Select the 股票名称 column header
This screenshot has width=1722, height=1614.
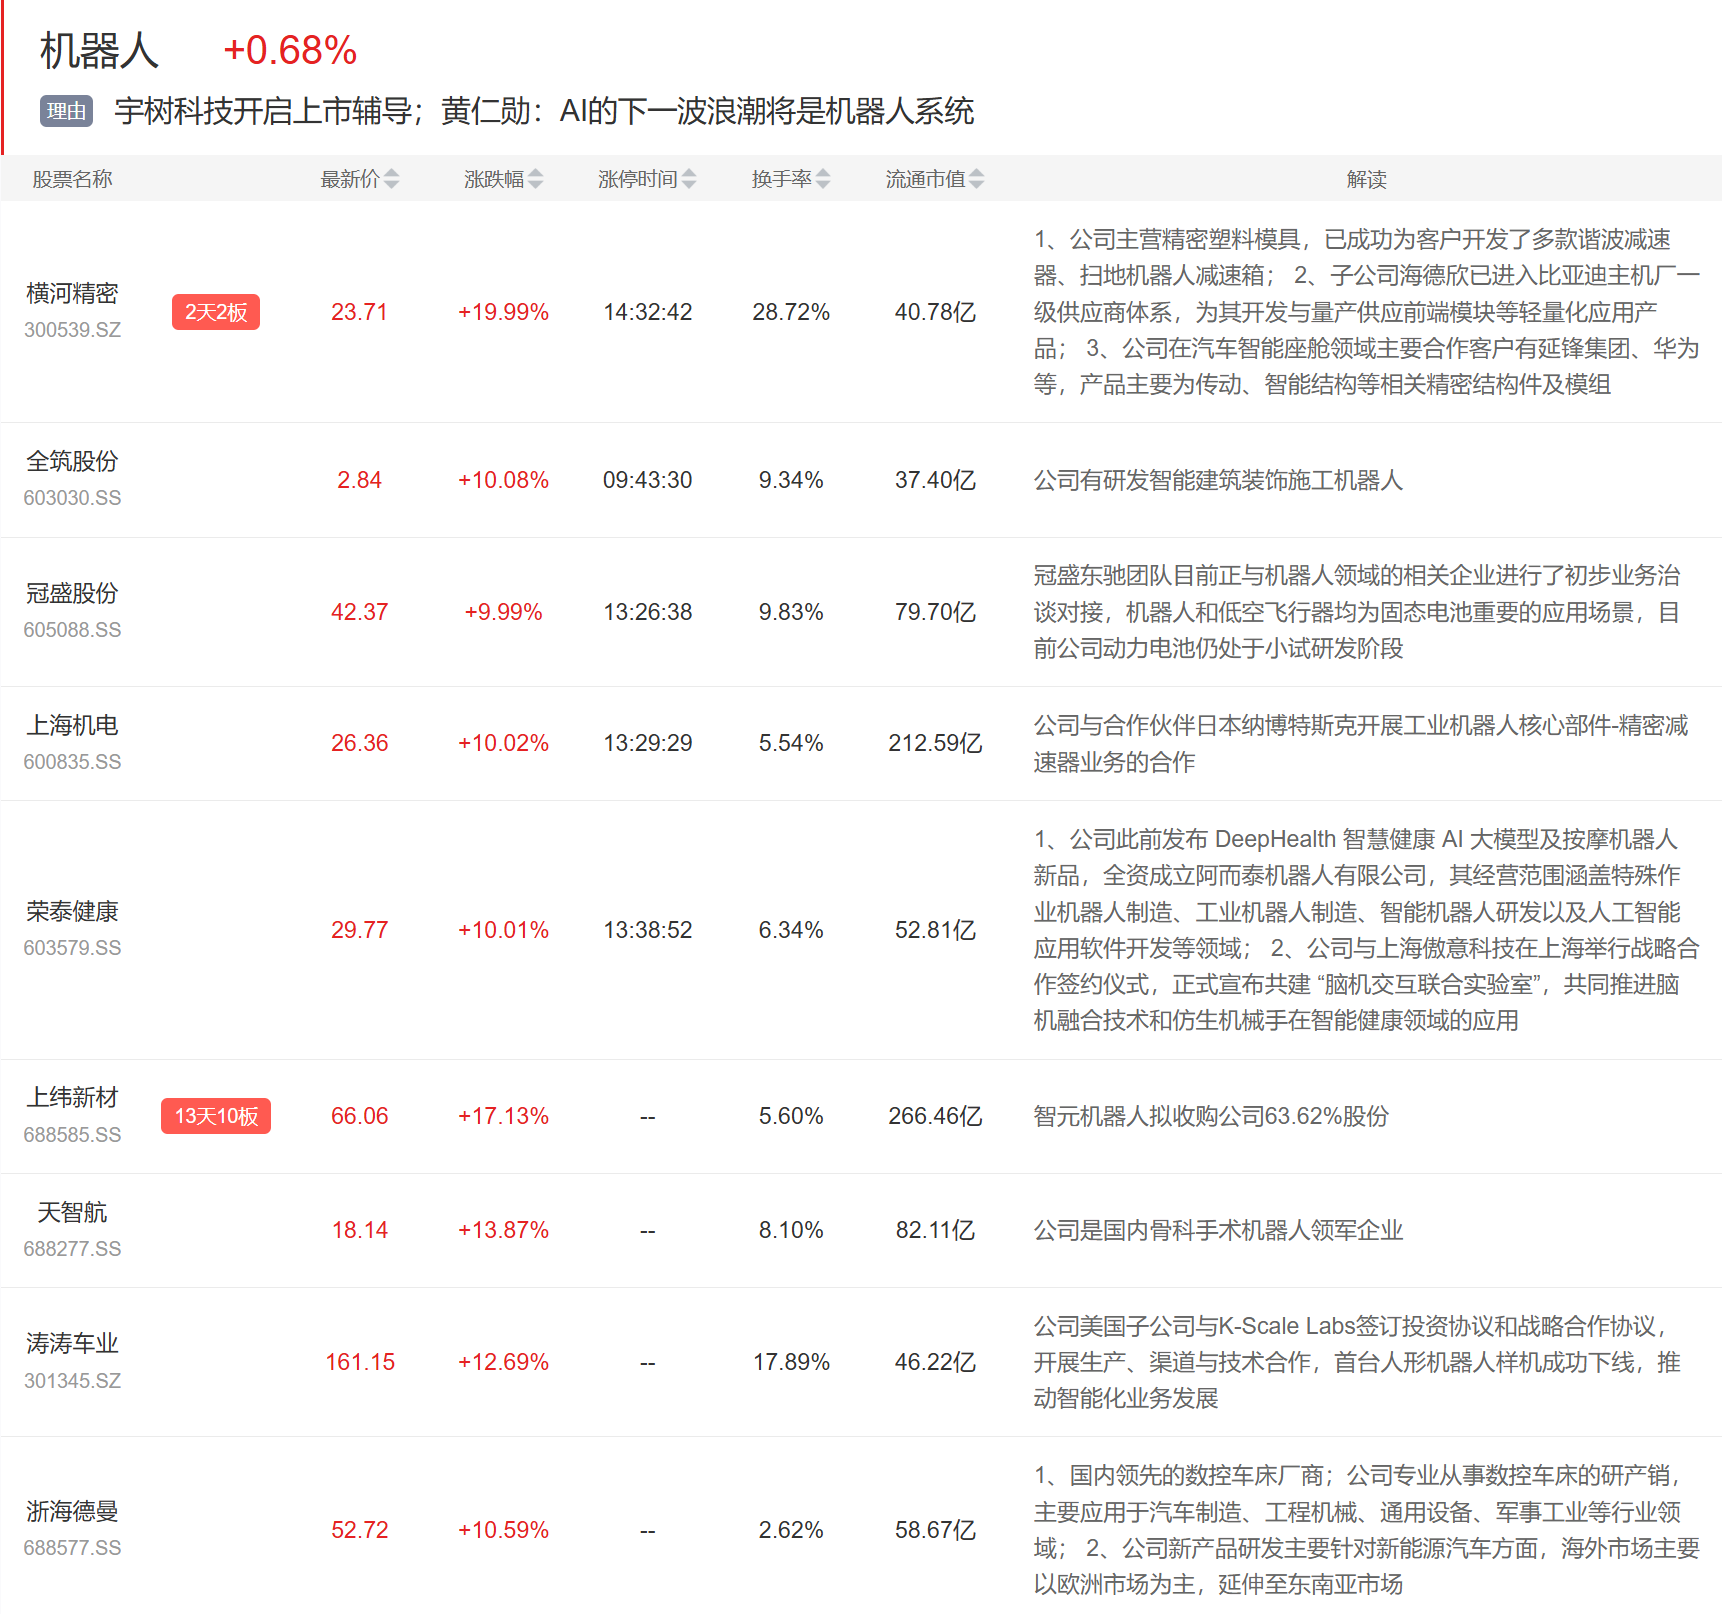click(72, 179)
